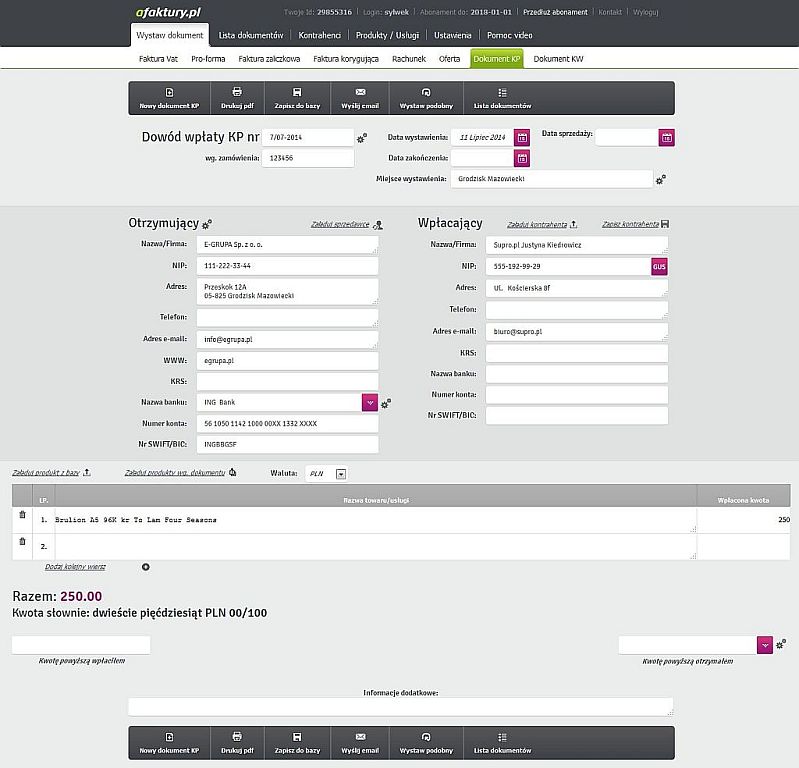This screenshot has height=768, width=799.
Task: Expand the Kwotę powyższą otrzymałem dropdown
Action: 765,645
